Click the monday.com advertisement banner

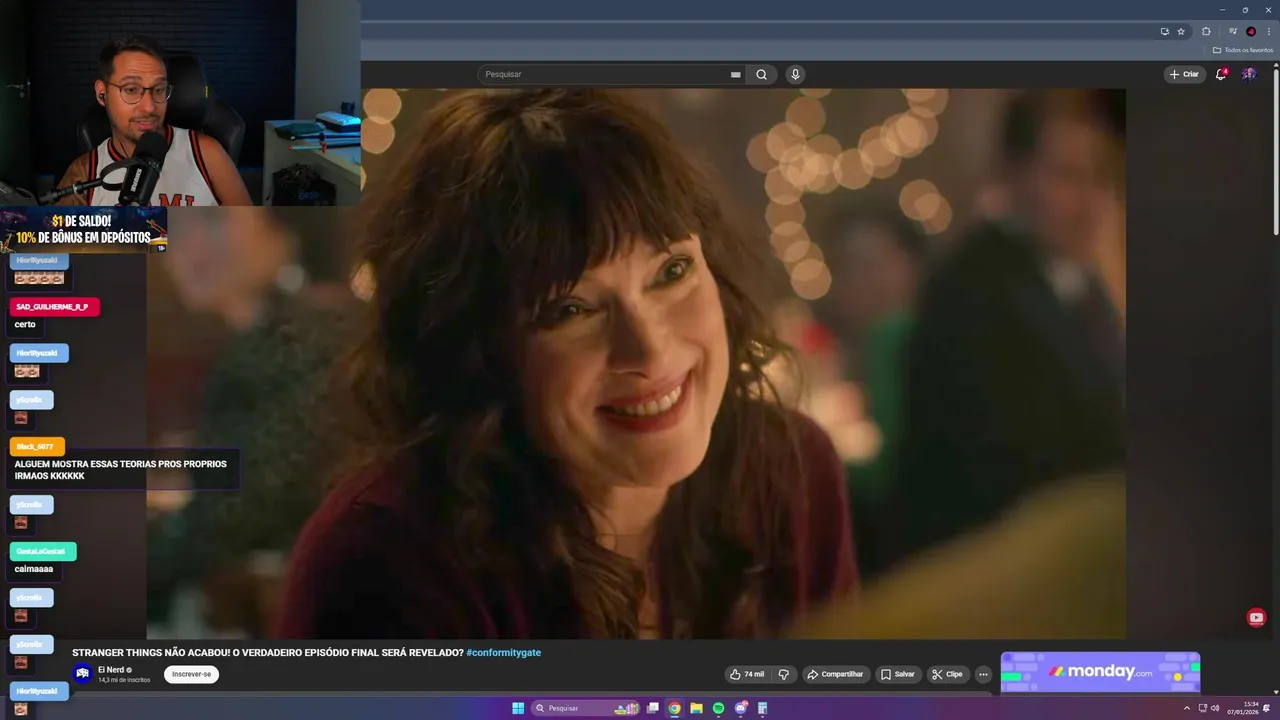(1100, 672)
